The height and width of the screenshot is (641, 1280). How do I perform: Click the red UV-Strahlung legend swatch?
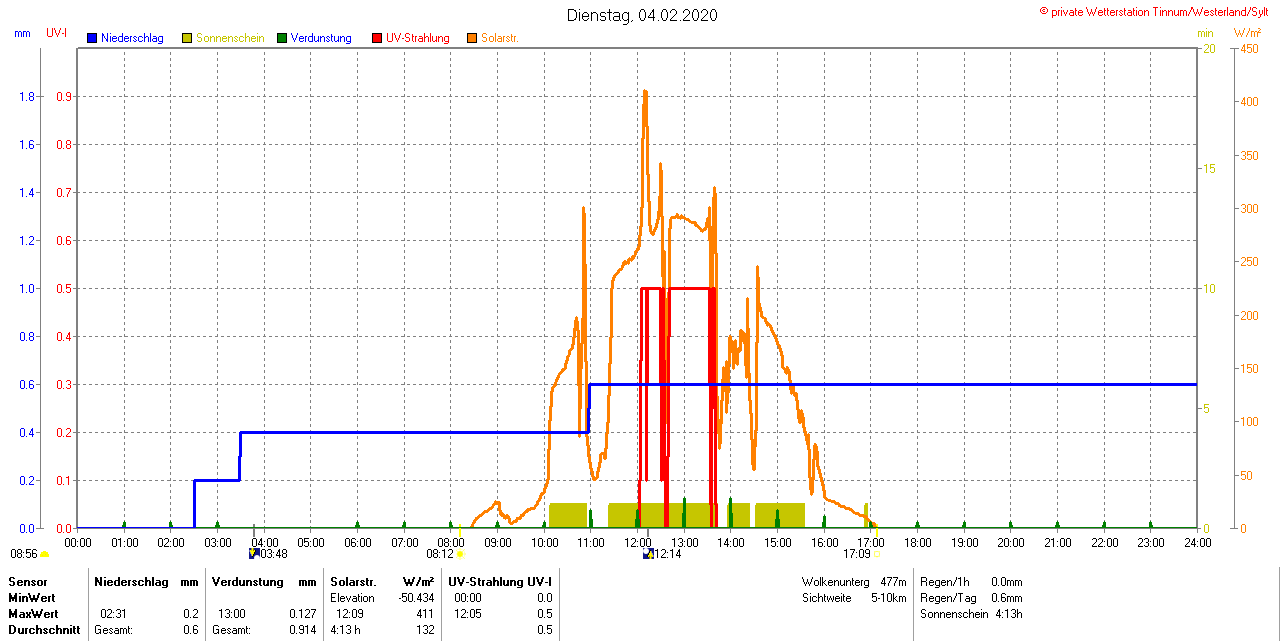pyautogui.click(x=377, y=38)
